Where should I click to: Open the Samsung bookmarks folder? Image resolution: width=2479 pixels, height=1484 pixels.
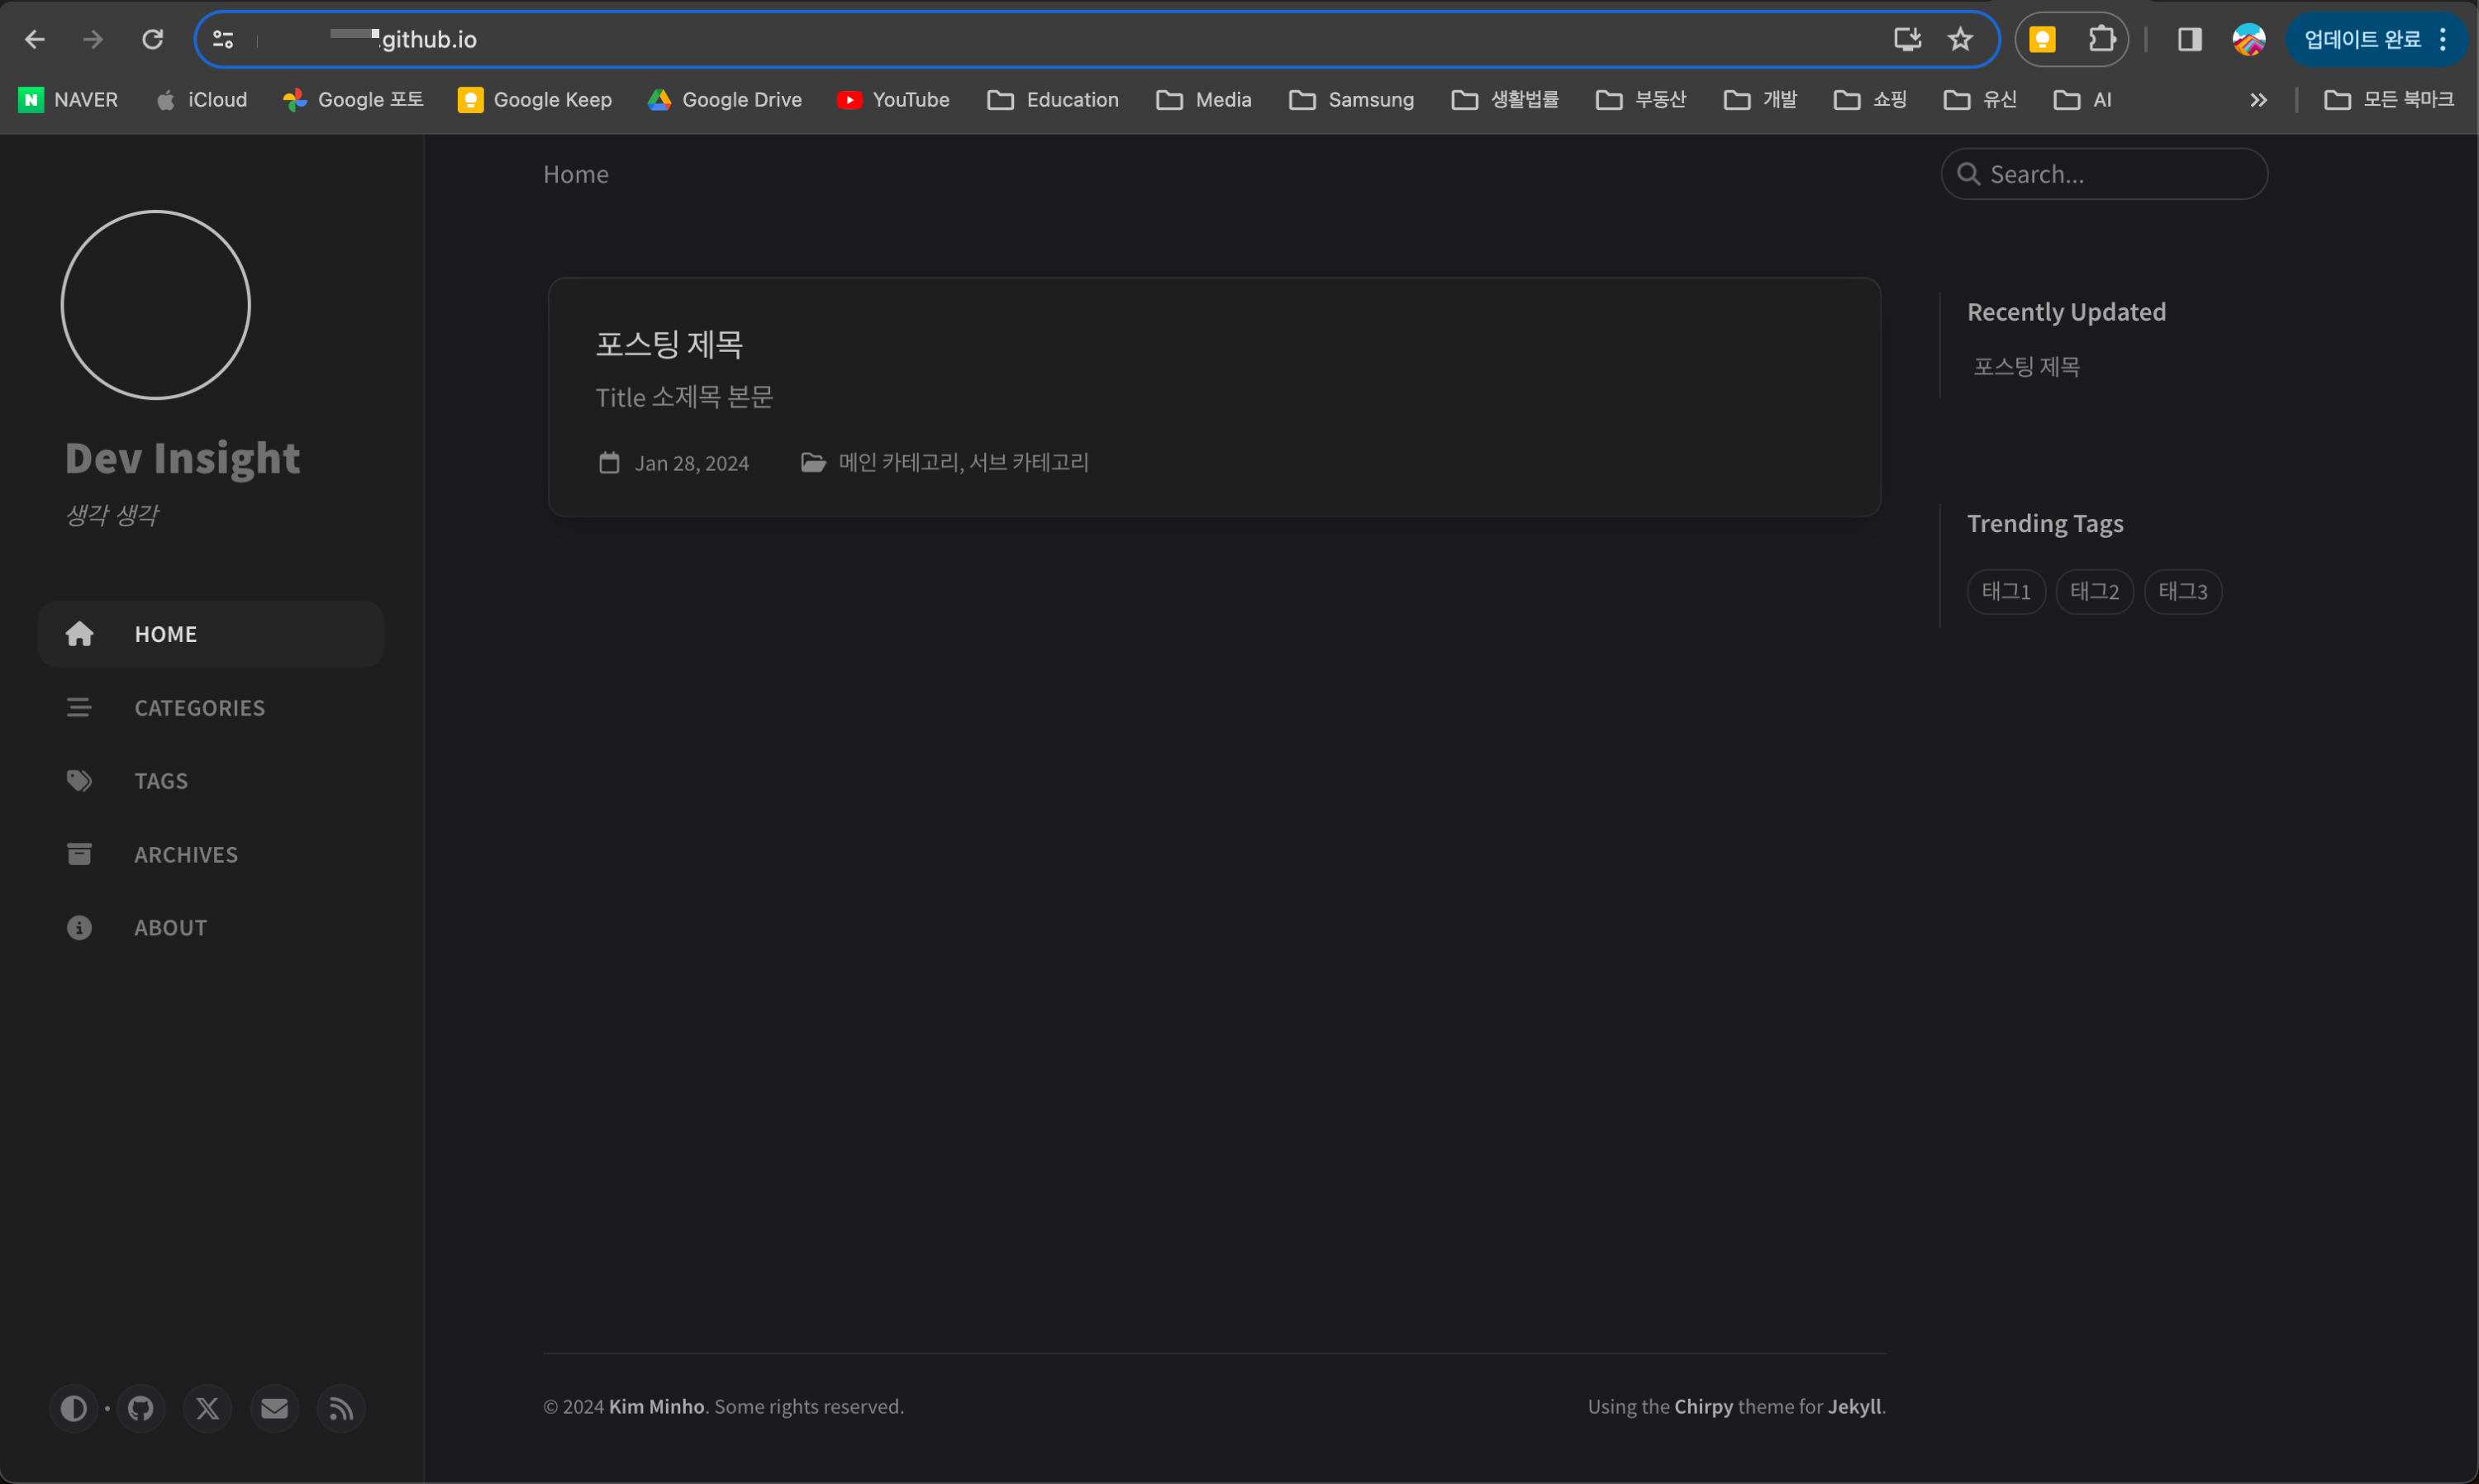point(1351,100)
